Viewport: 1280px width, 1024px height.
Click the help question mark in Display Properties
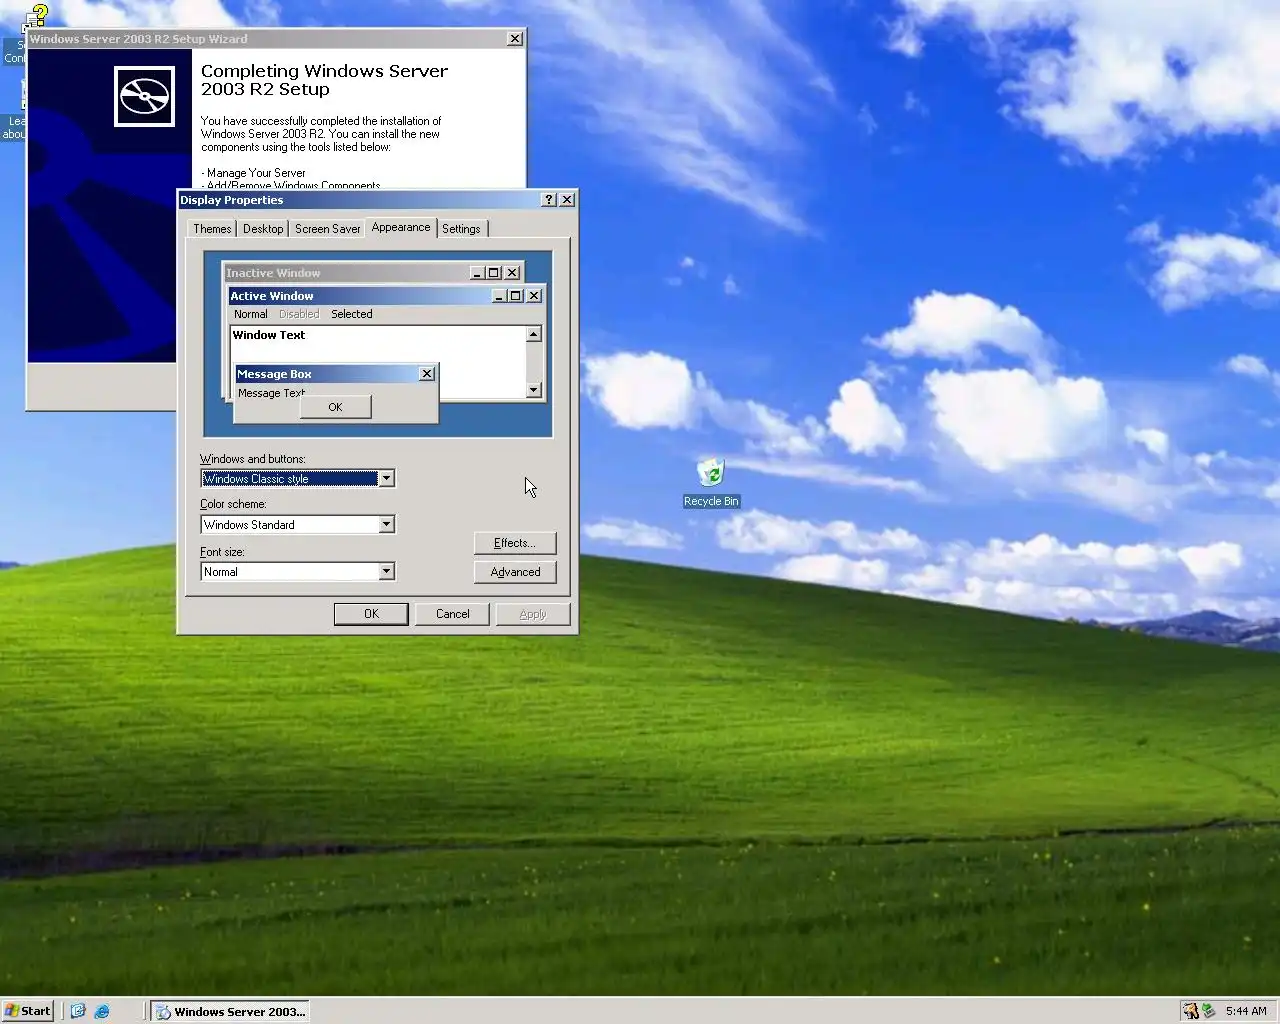point(549,200)
